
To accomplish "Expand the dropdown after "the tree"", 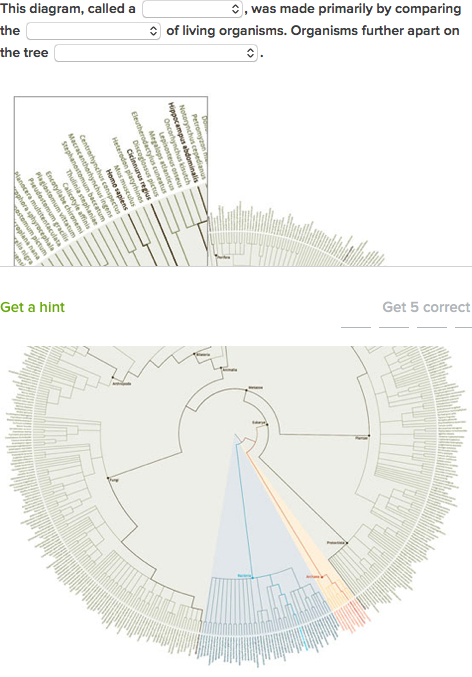I will [x=156, y=53].
